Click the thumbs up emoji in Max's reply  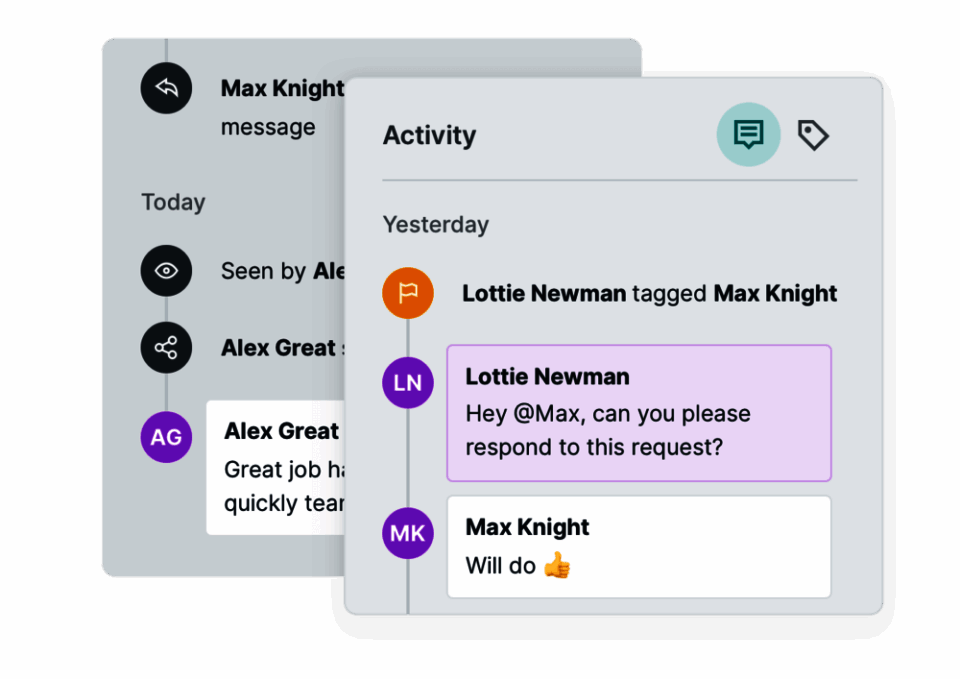(557, 566)
